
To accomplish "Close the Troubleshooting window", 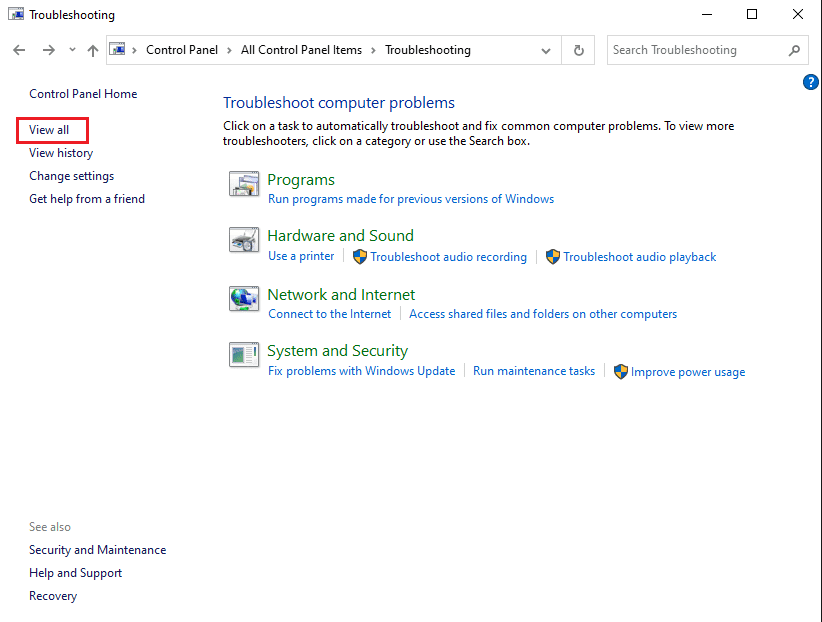I will [797, 14].
